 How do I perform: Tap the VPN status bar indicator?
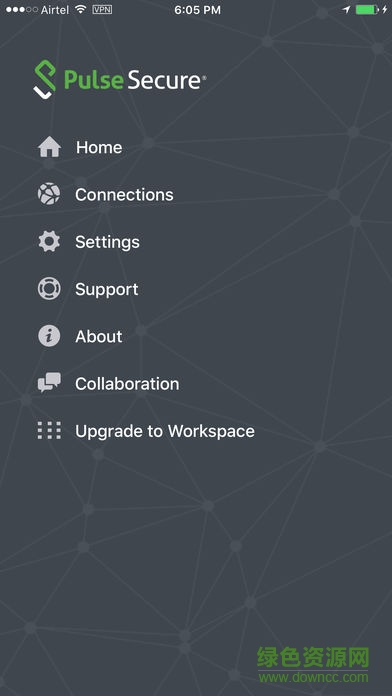click(x=102, y=9)
